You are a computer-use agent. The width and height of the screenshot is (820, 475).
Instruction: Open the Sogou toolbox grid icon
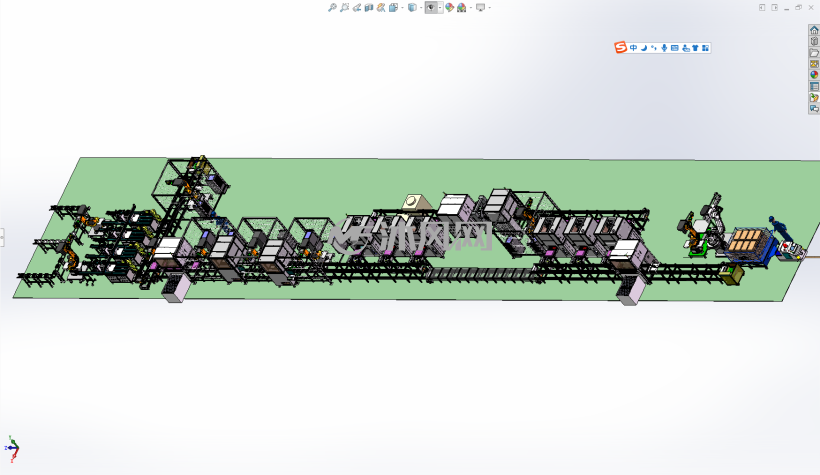[x=705, y=48]
